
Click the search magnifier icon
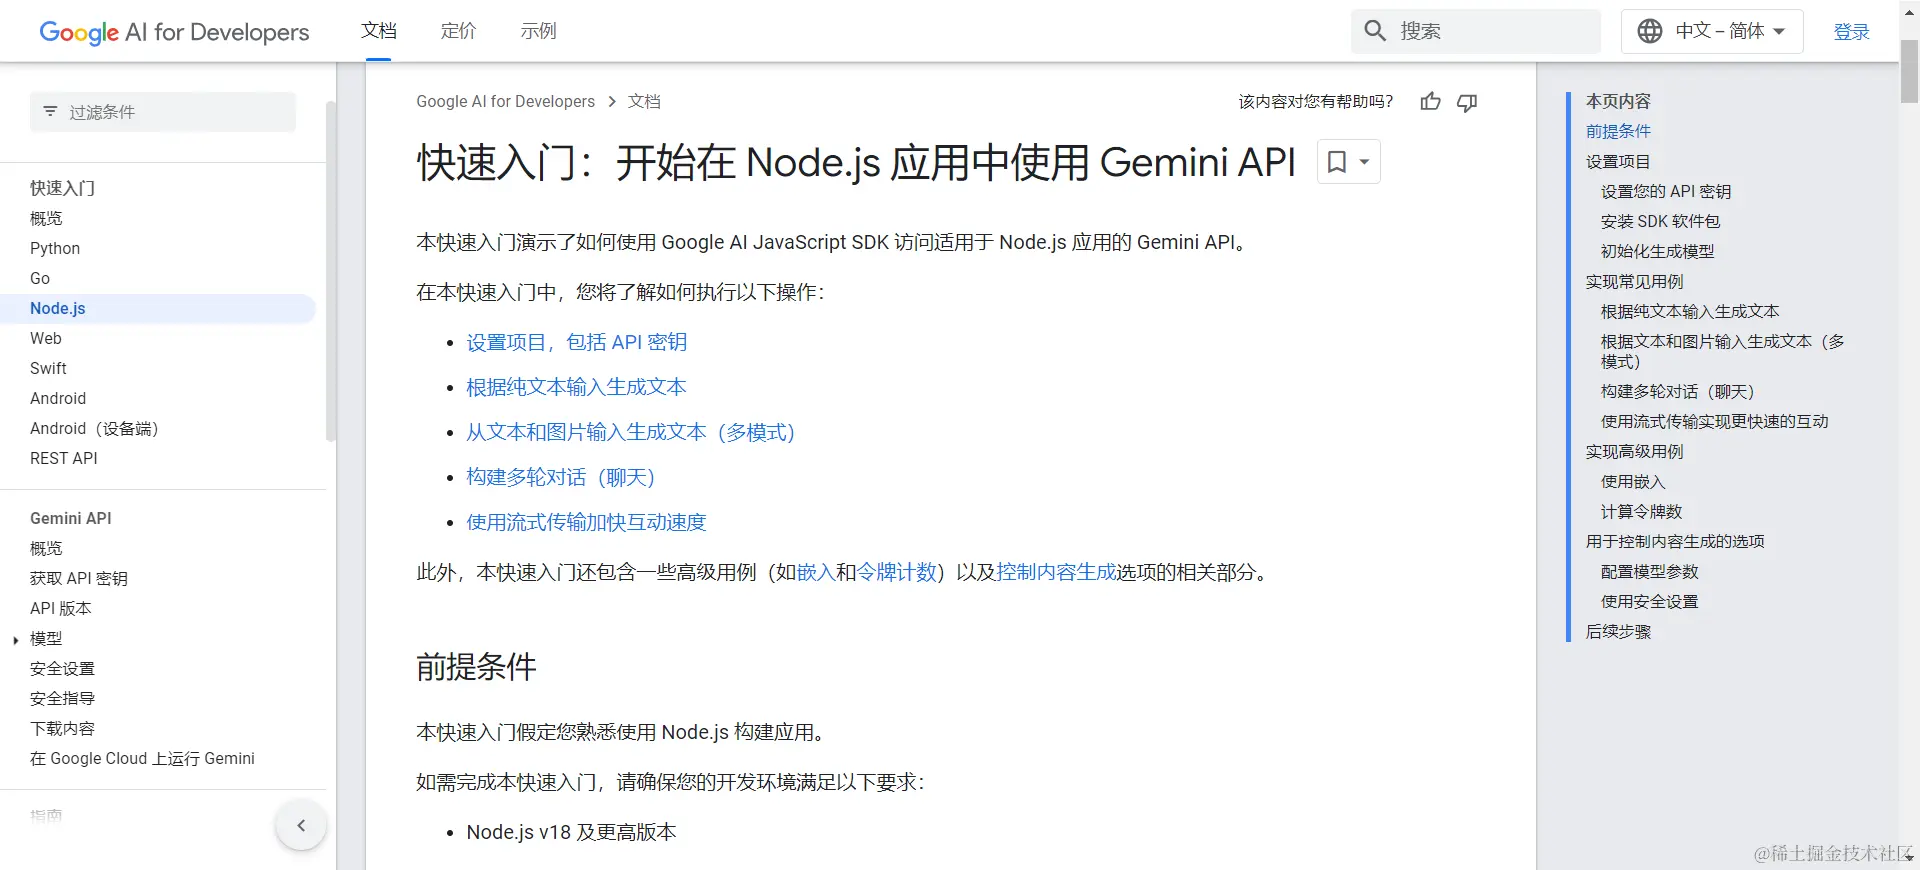pyautogui.click(x=1375, y=31)
